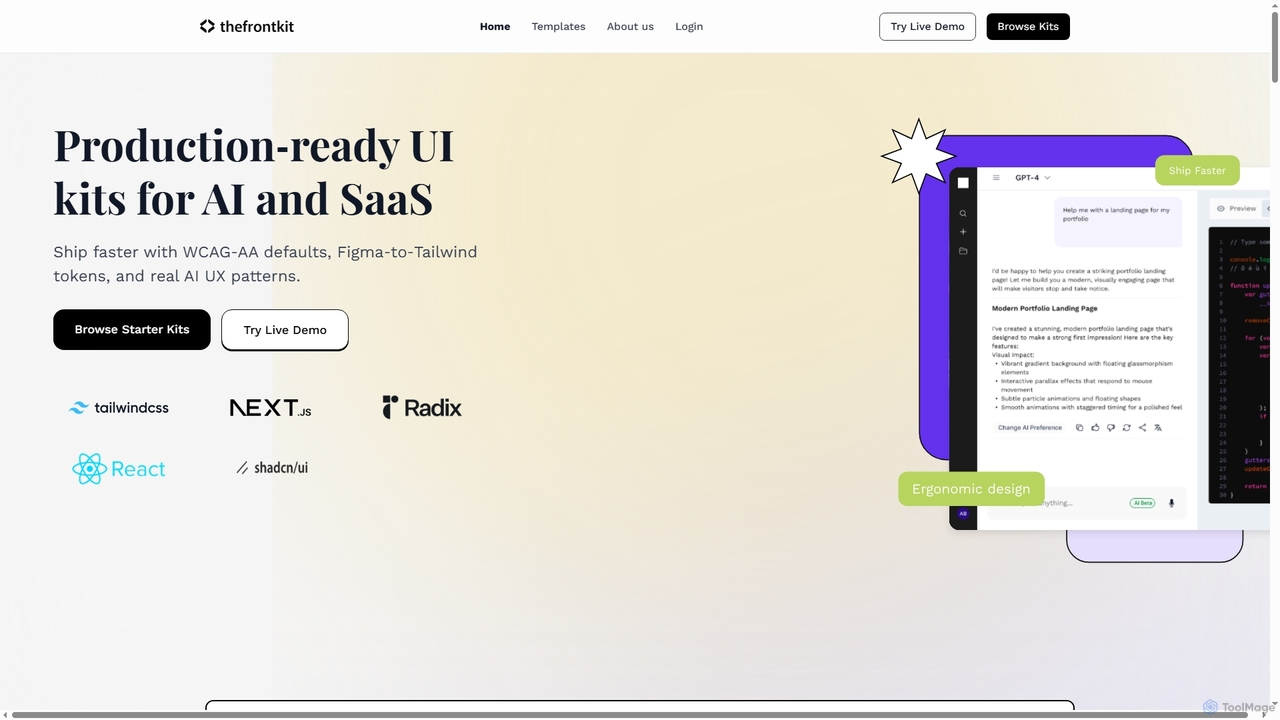Click the copy response icon
The height and width of the screenshot is (720, 1280).
[x=1079, y=427]
